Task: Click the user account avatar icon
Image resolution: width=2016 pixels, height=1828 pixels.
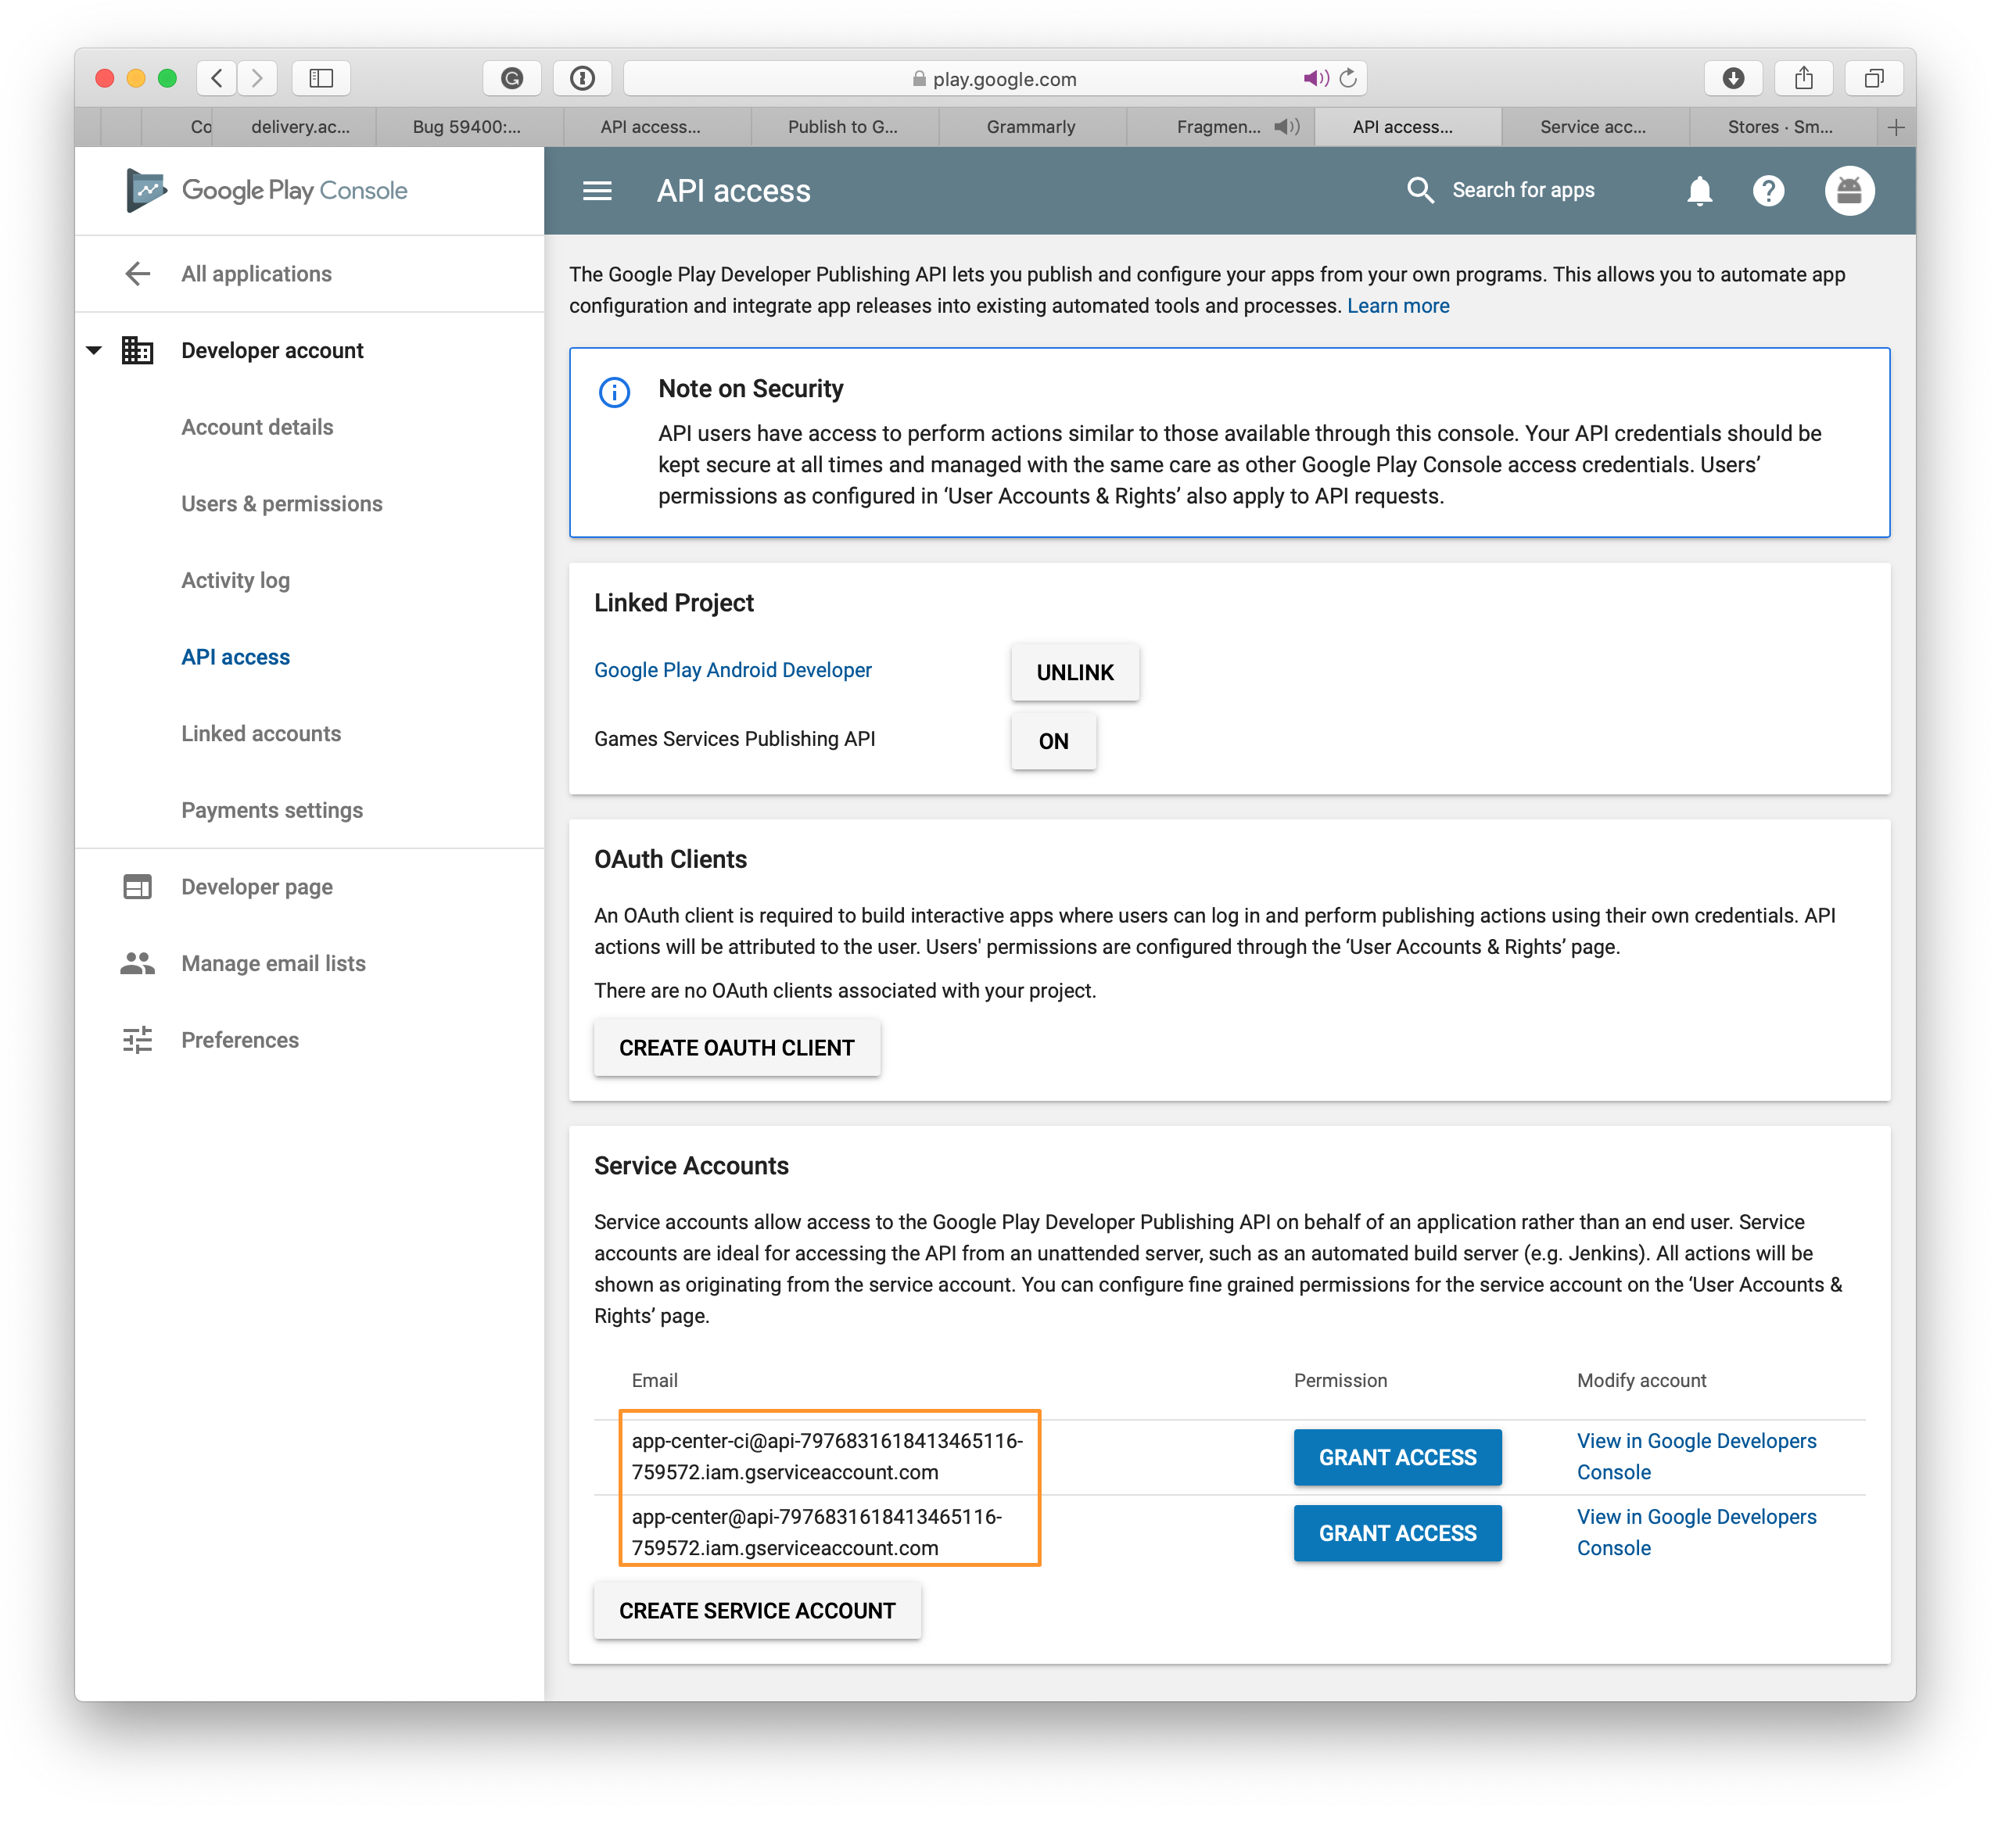Action: (1851, 190)
